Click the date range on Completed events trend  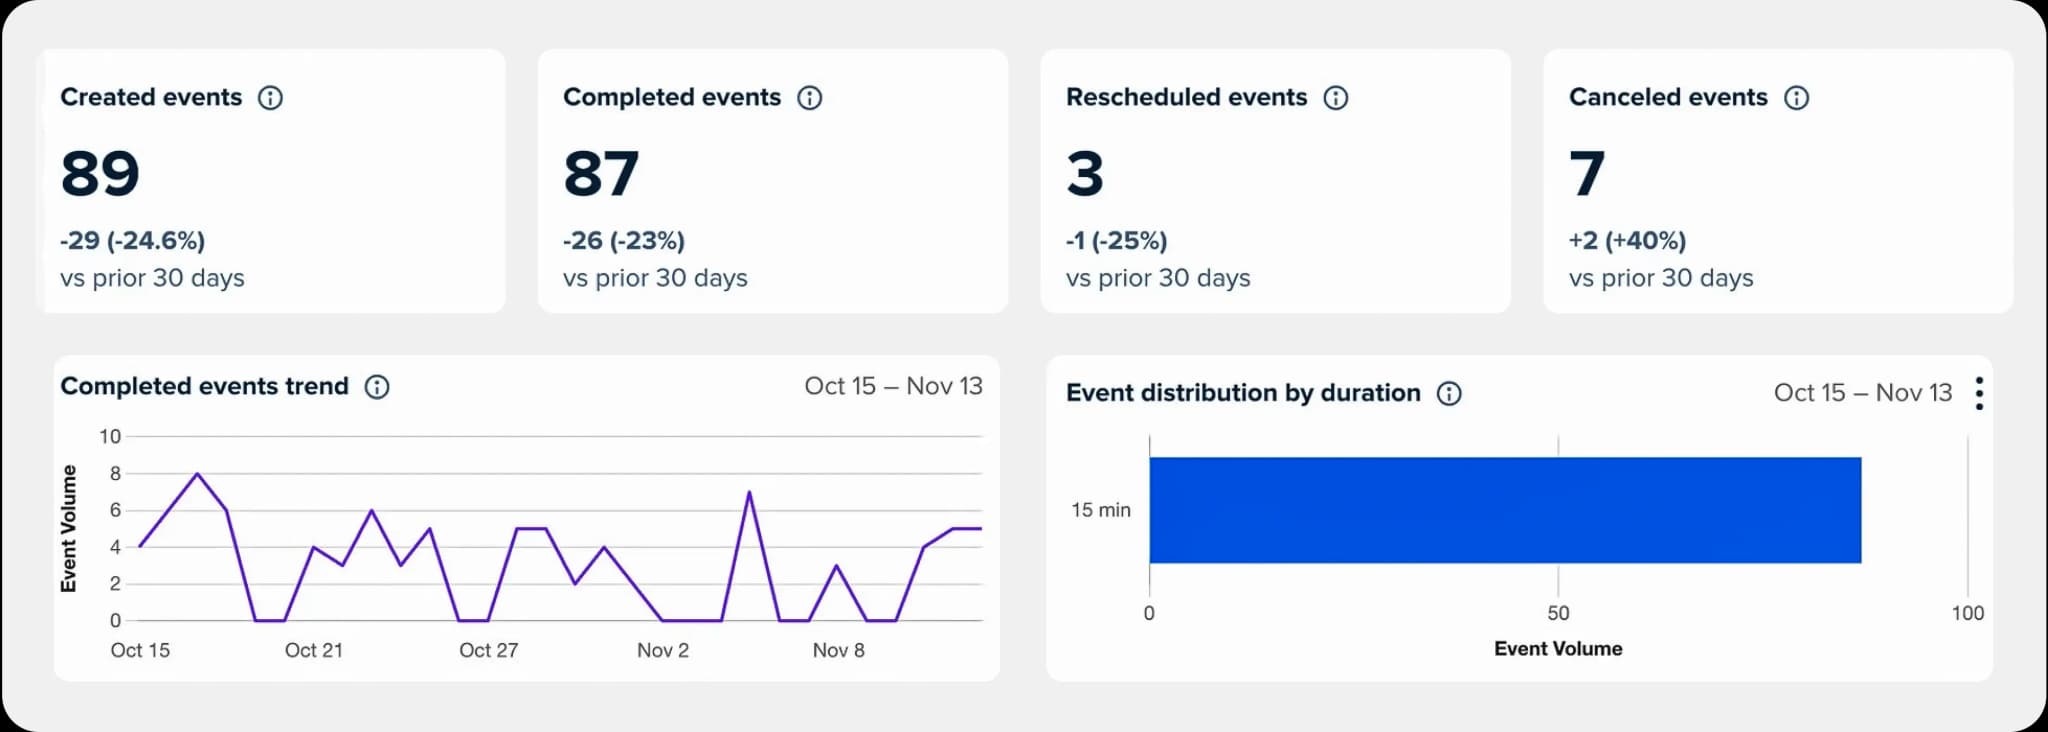pyautogui.click(x=893, y=386)
